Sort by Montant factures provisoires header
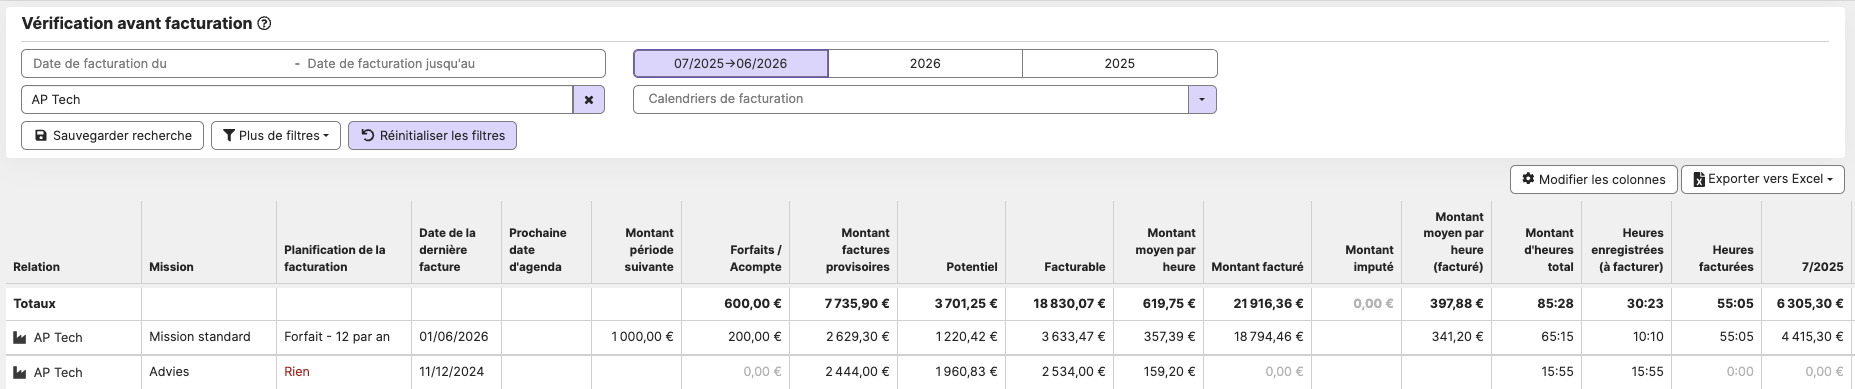 857,250
